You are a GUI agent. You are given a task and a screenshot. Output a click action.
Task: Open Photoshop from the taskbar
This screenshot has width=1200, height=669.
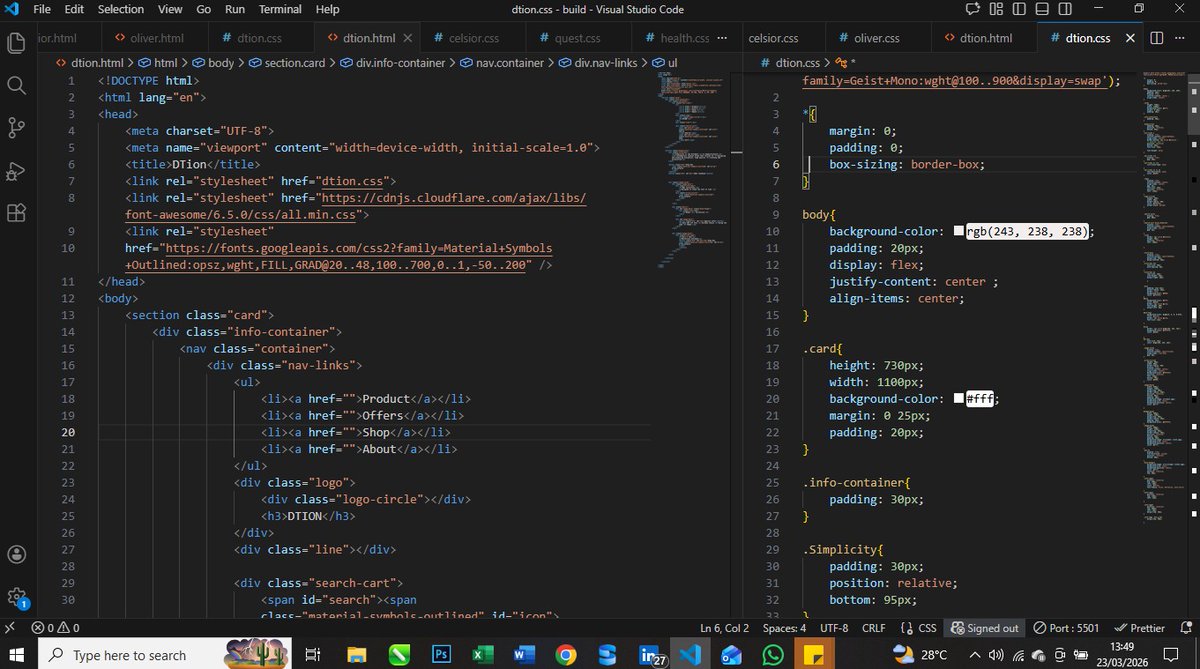click(441, 655)
